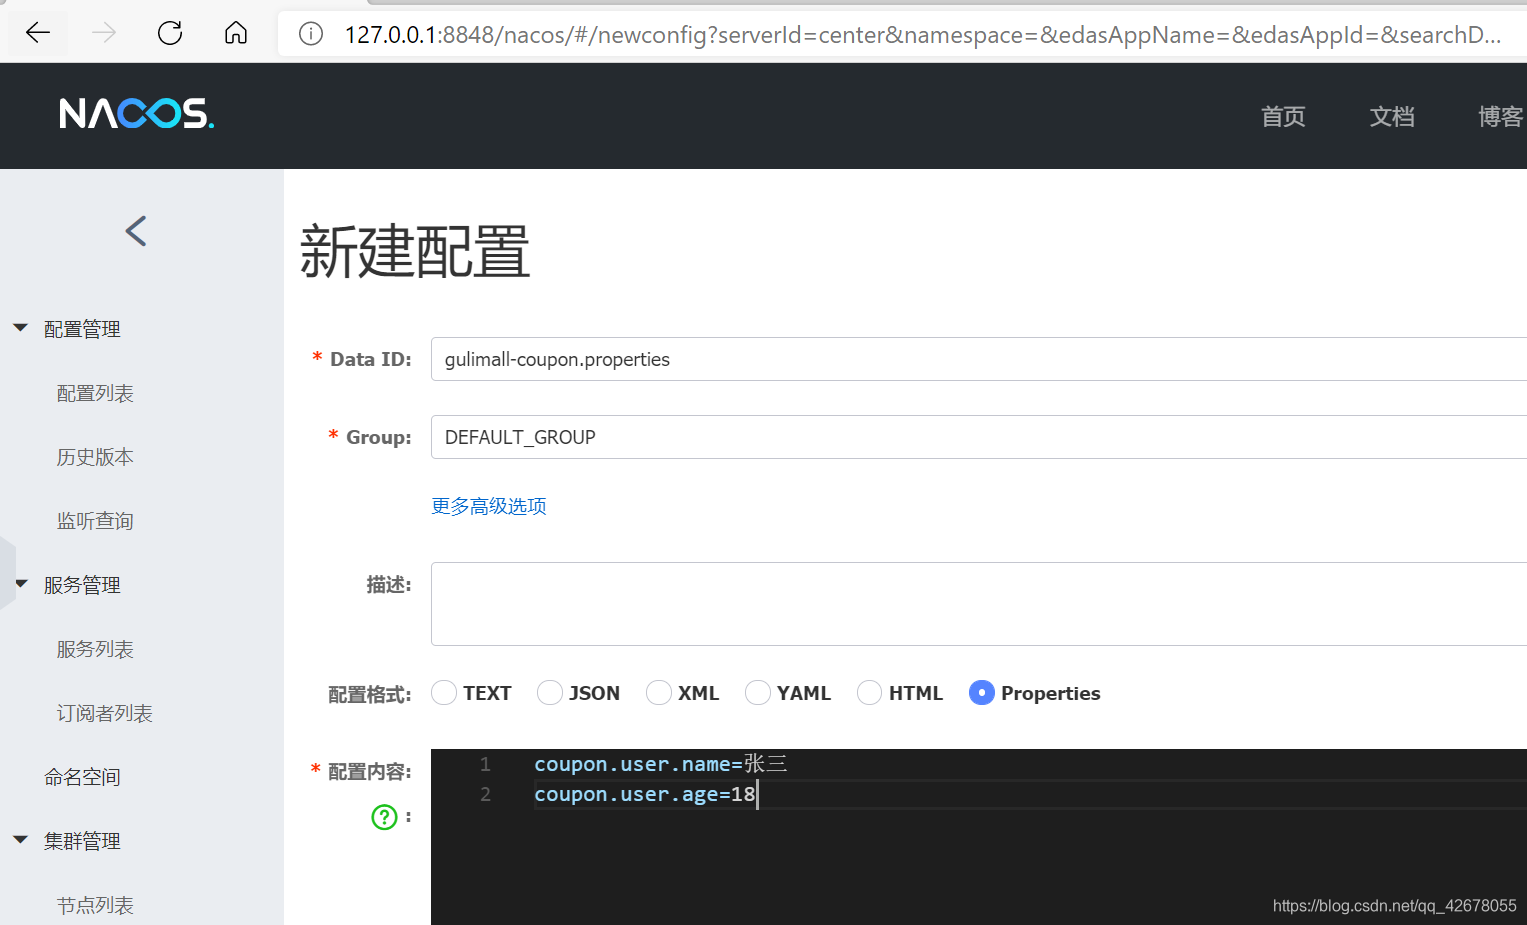
Task: Open 监听查询 in the sidebar
Action: point(95,521)
